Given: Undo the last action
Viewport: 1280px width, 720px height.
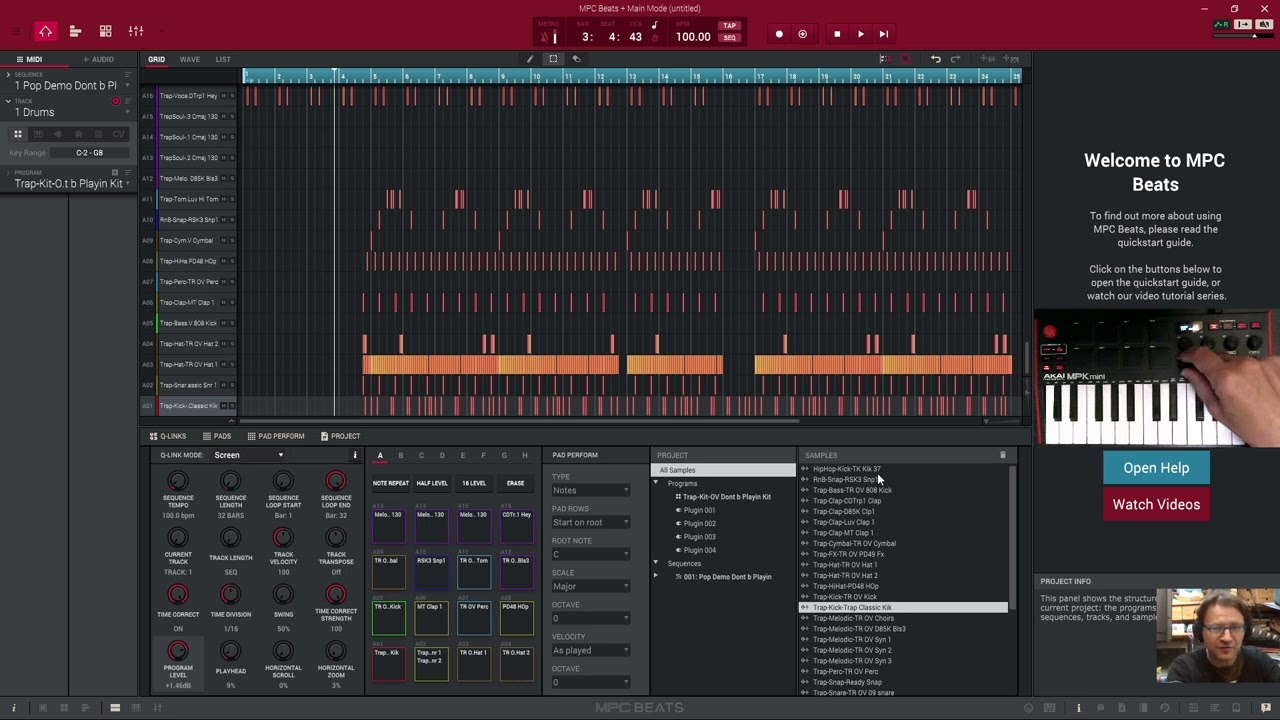Looking at the screenshot, I should (936, 59).
